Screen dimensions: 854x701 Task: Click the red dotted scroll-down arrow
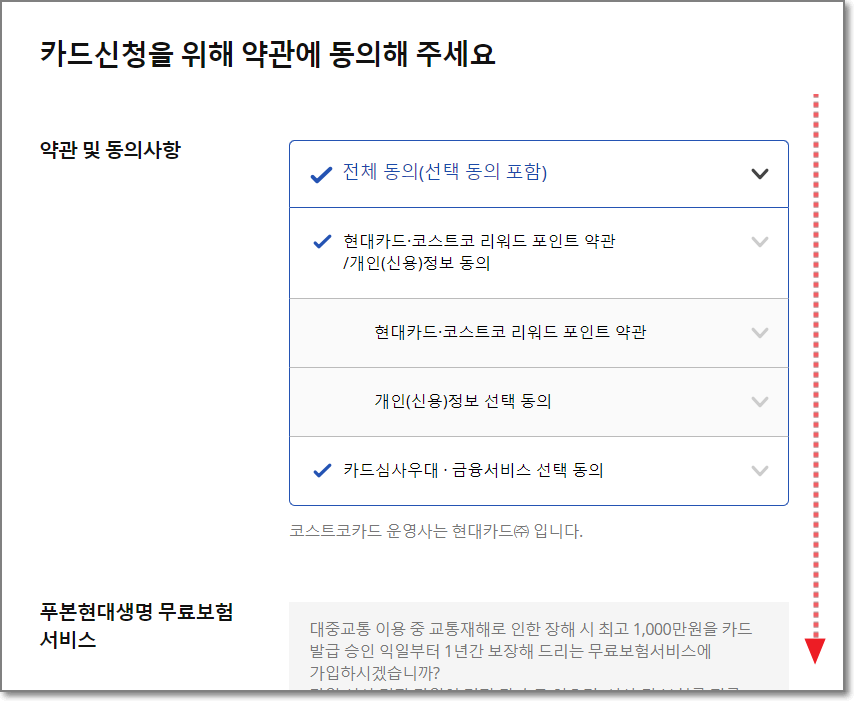815,648
